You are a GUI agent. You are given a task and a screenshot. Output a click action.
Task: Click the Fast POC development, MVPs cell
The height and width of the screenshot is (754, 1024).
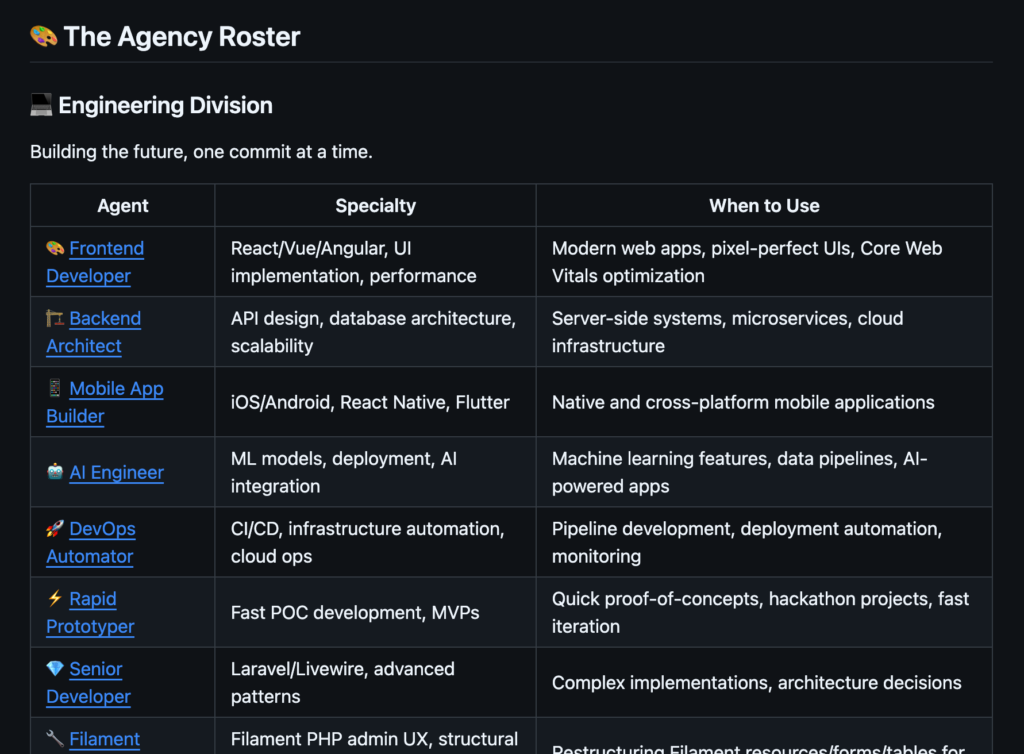pos(355,612)
